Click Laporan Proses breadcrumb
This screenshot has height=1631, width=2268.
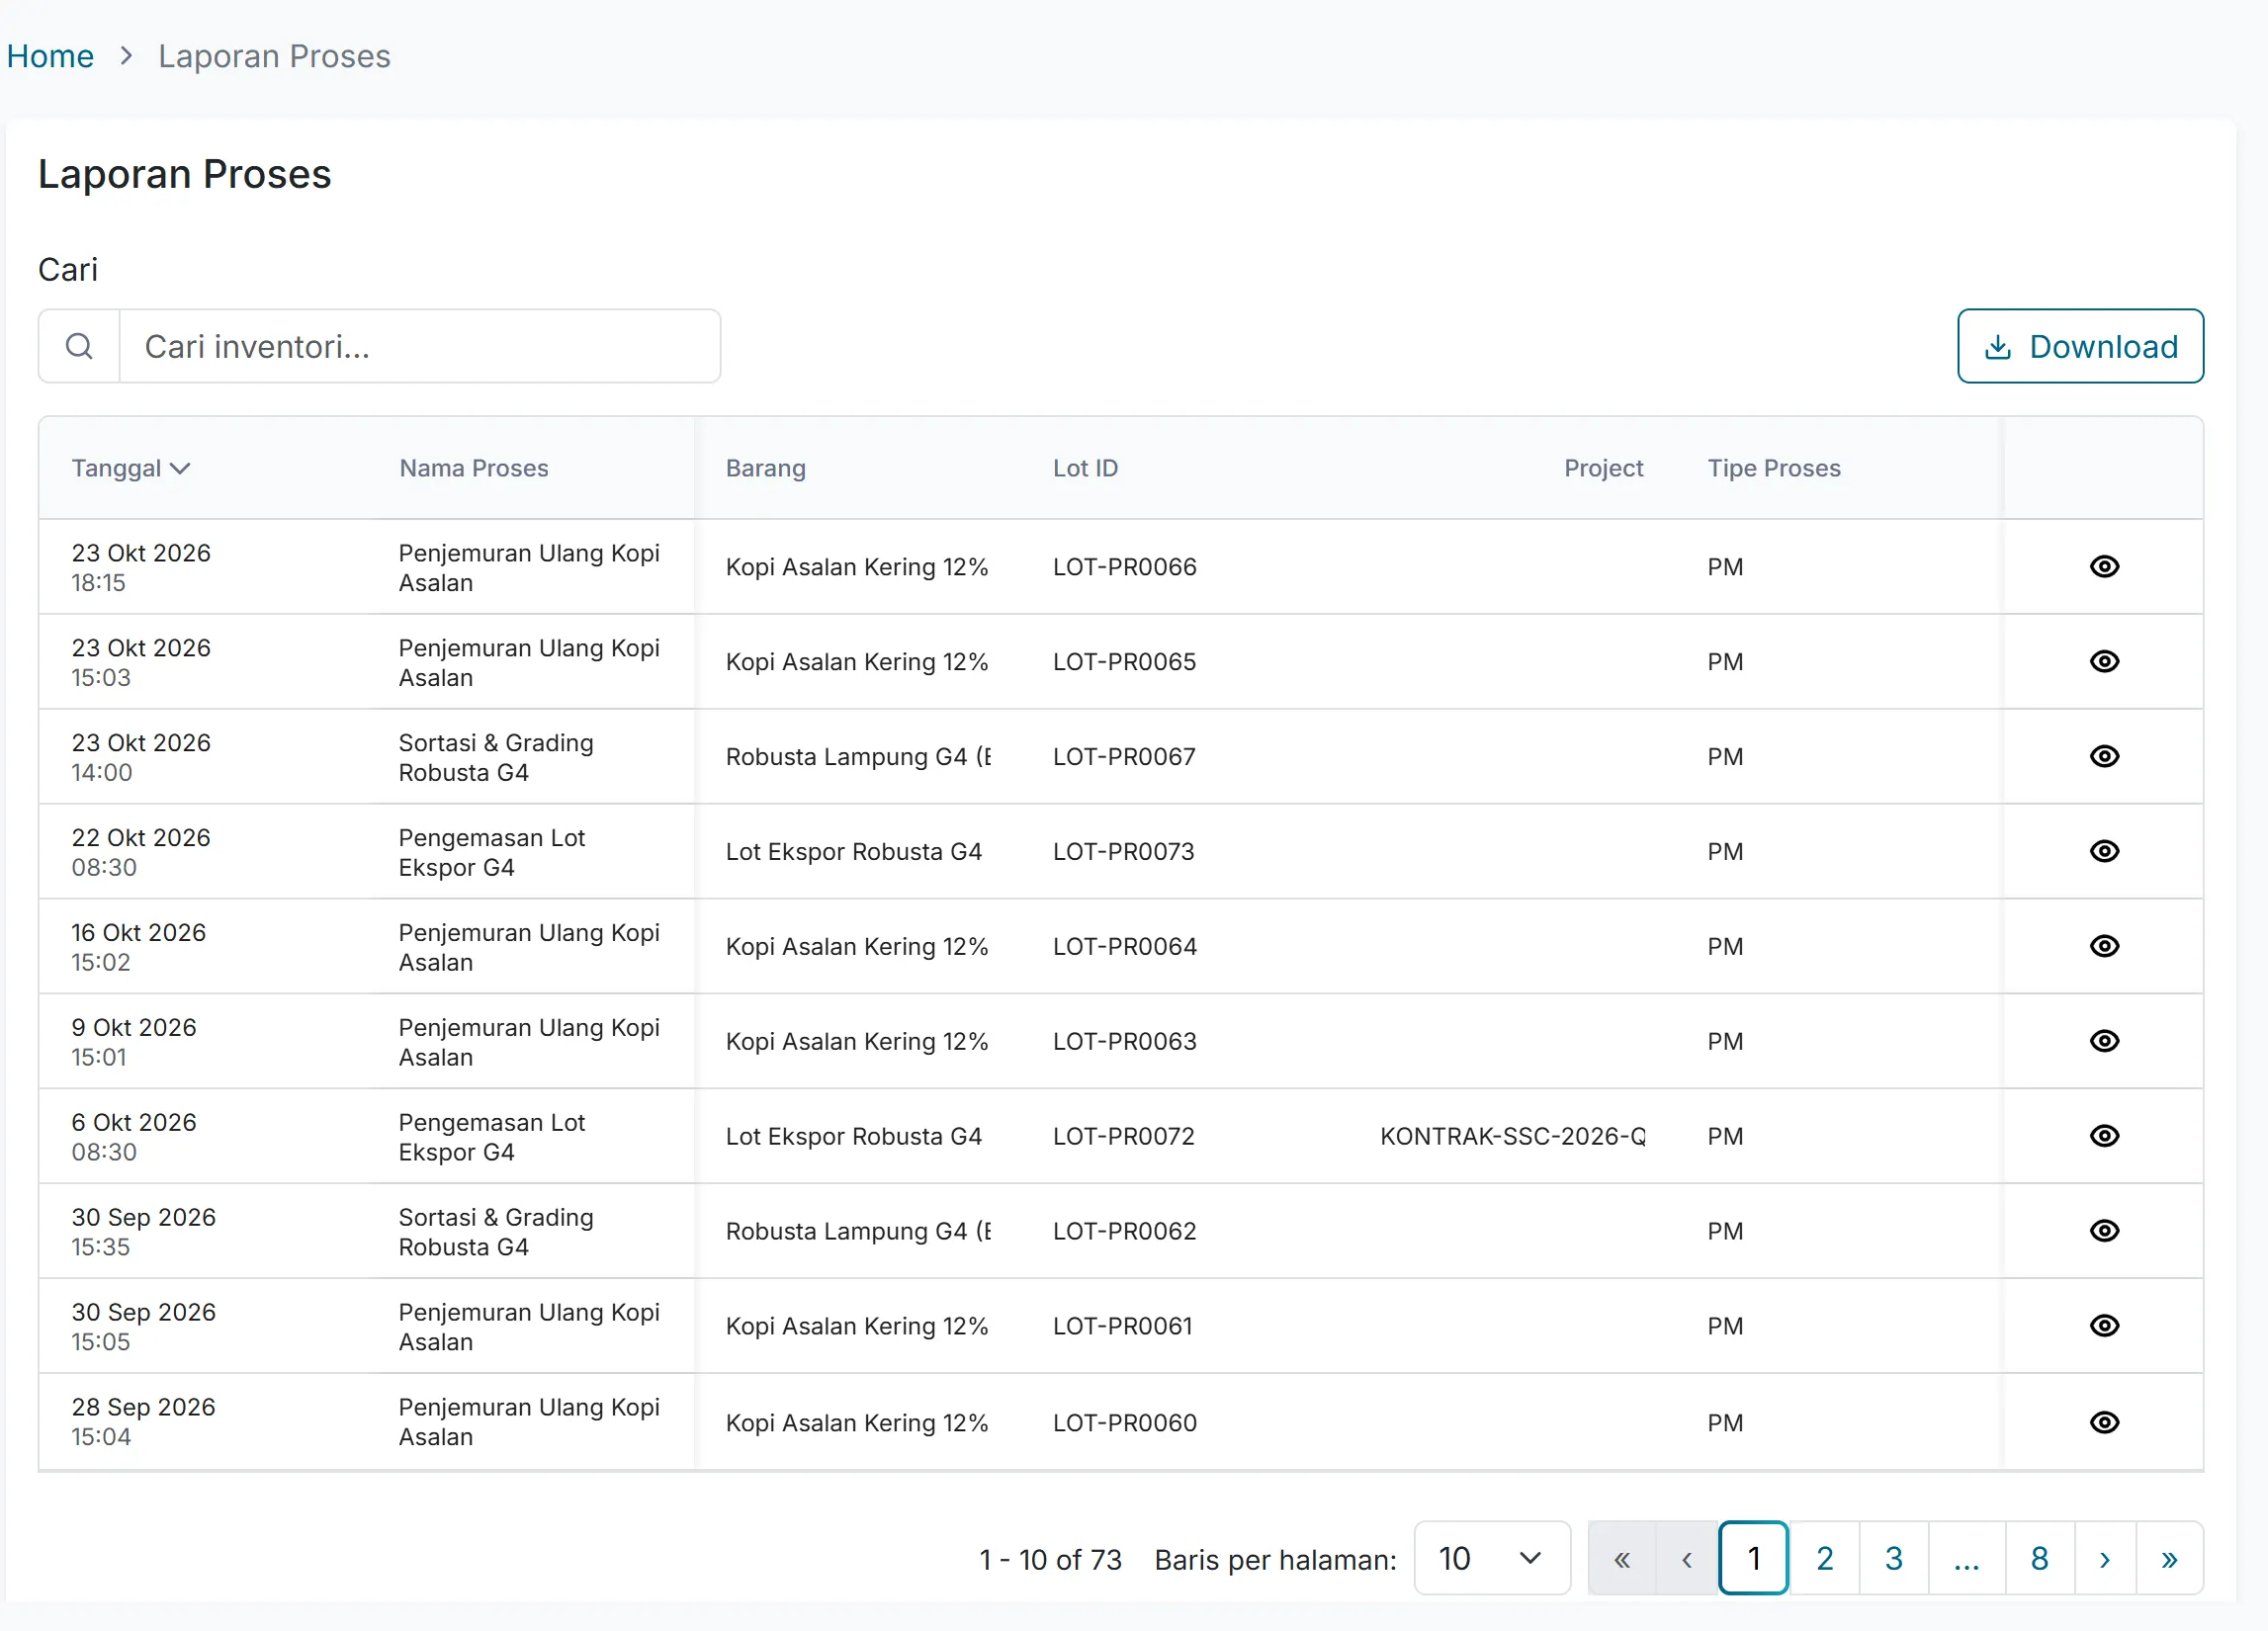tap(274, 56)
